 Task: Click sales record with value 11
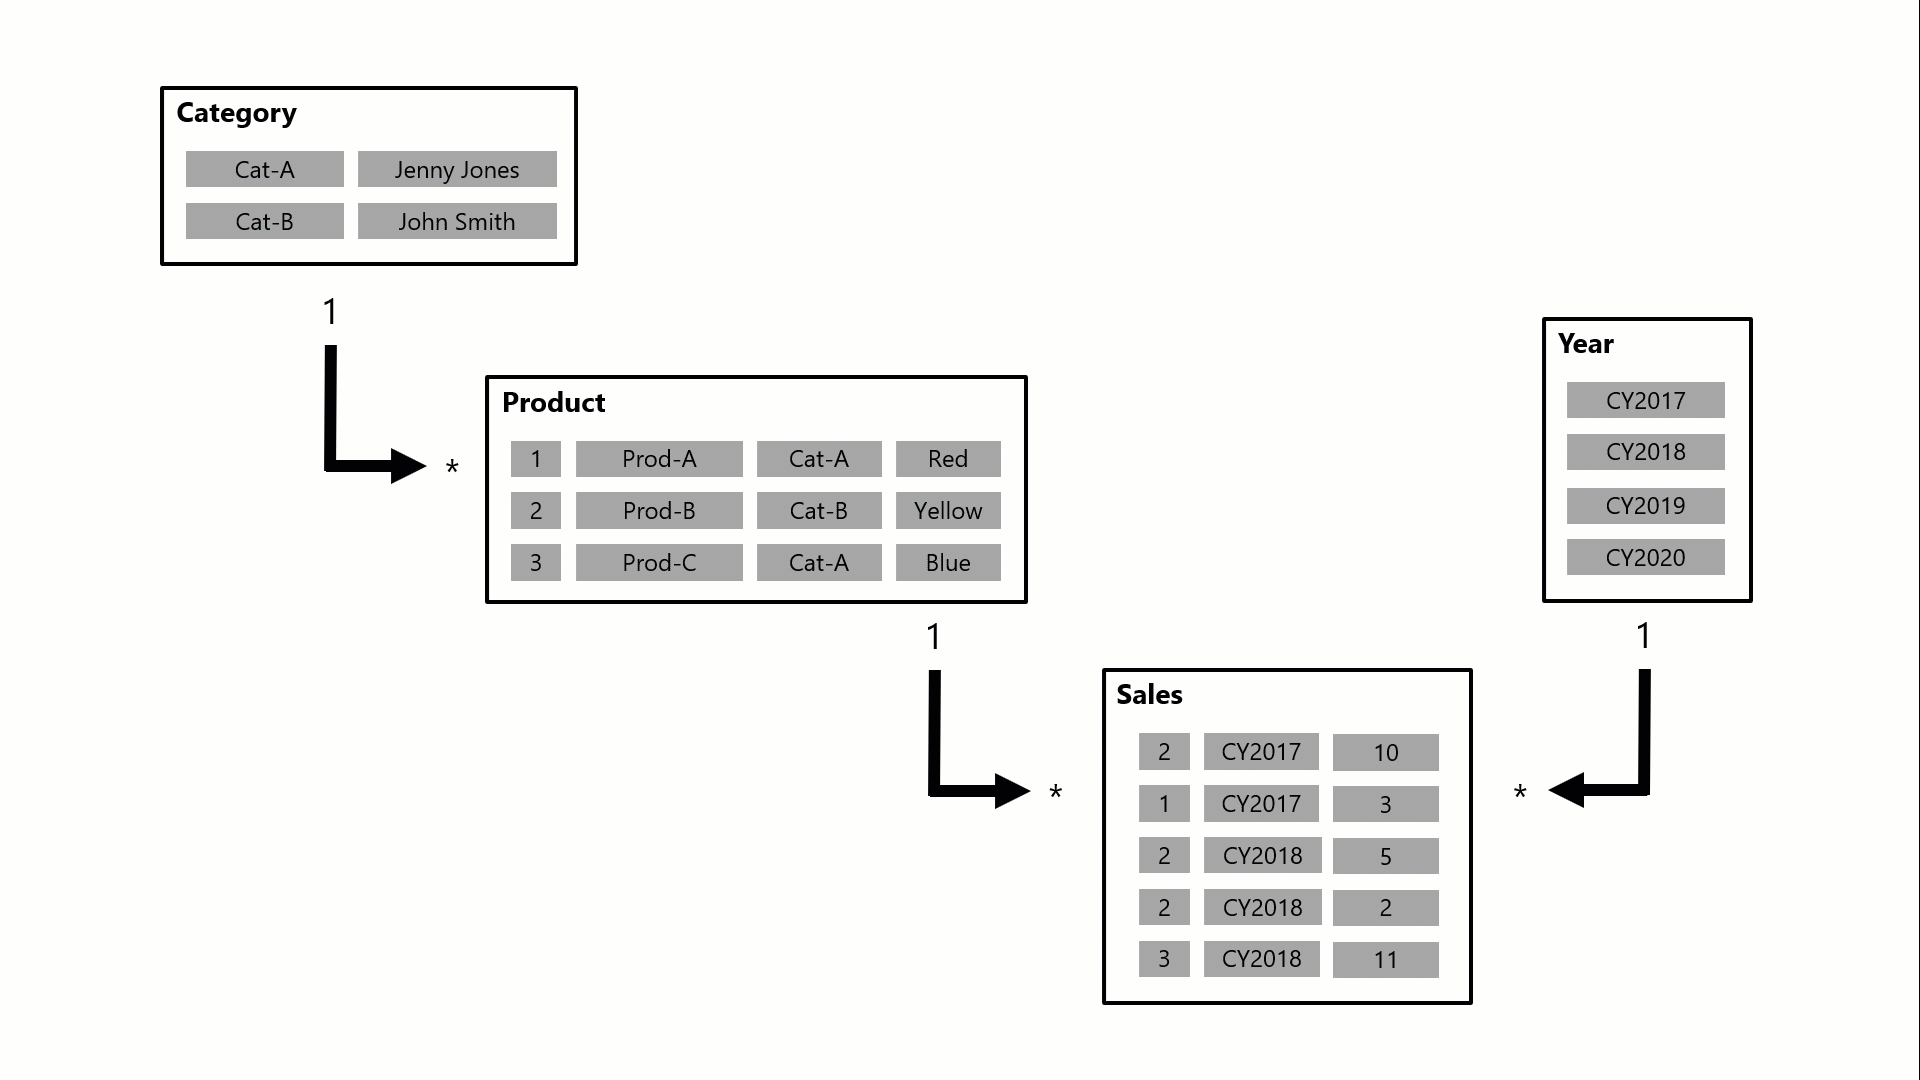tap(1383, 959)
